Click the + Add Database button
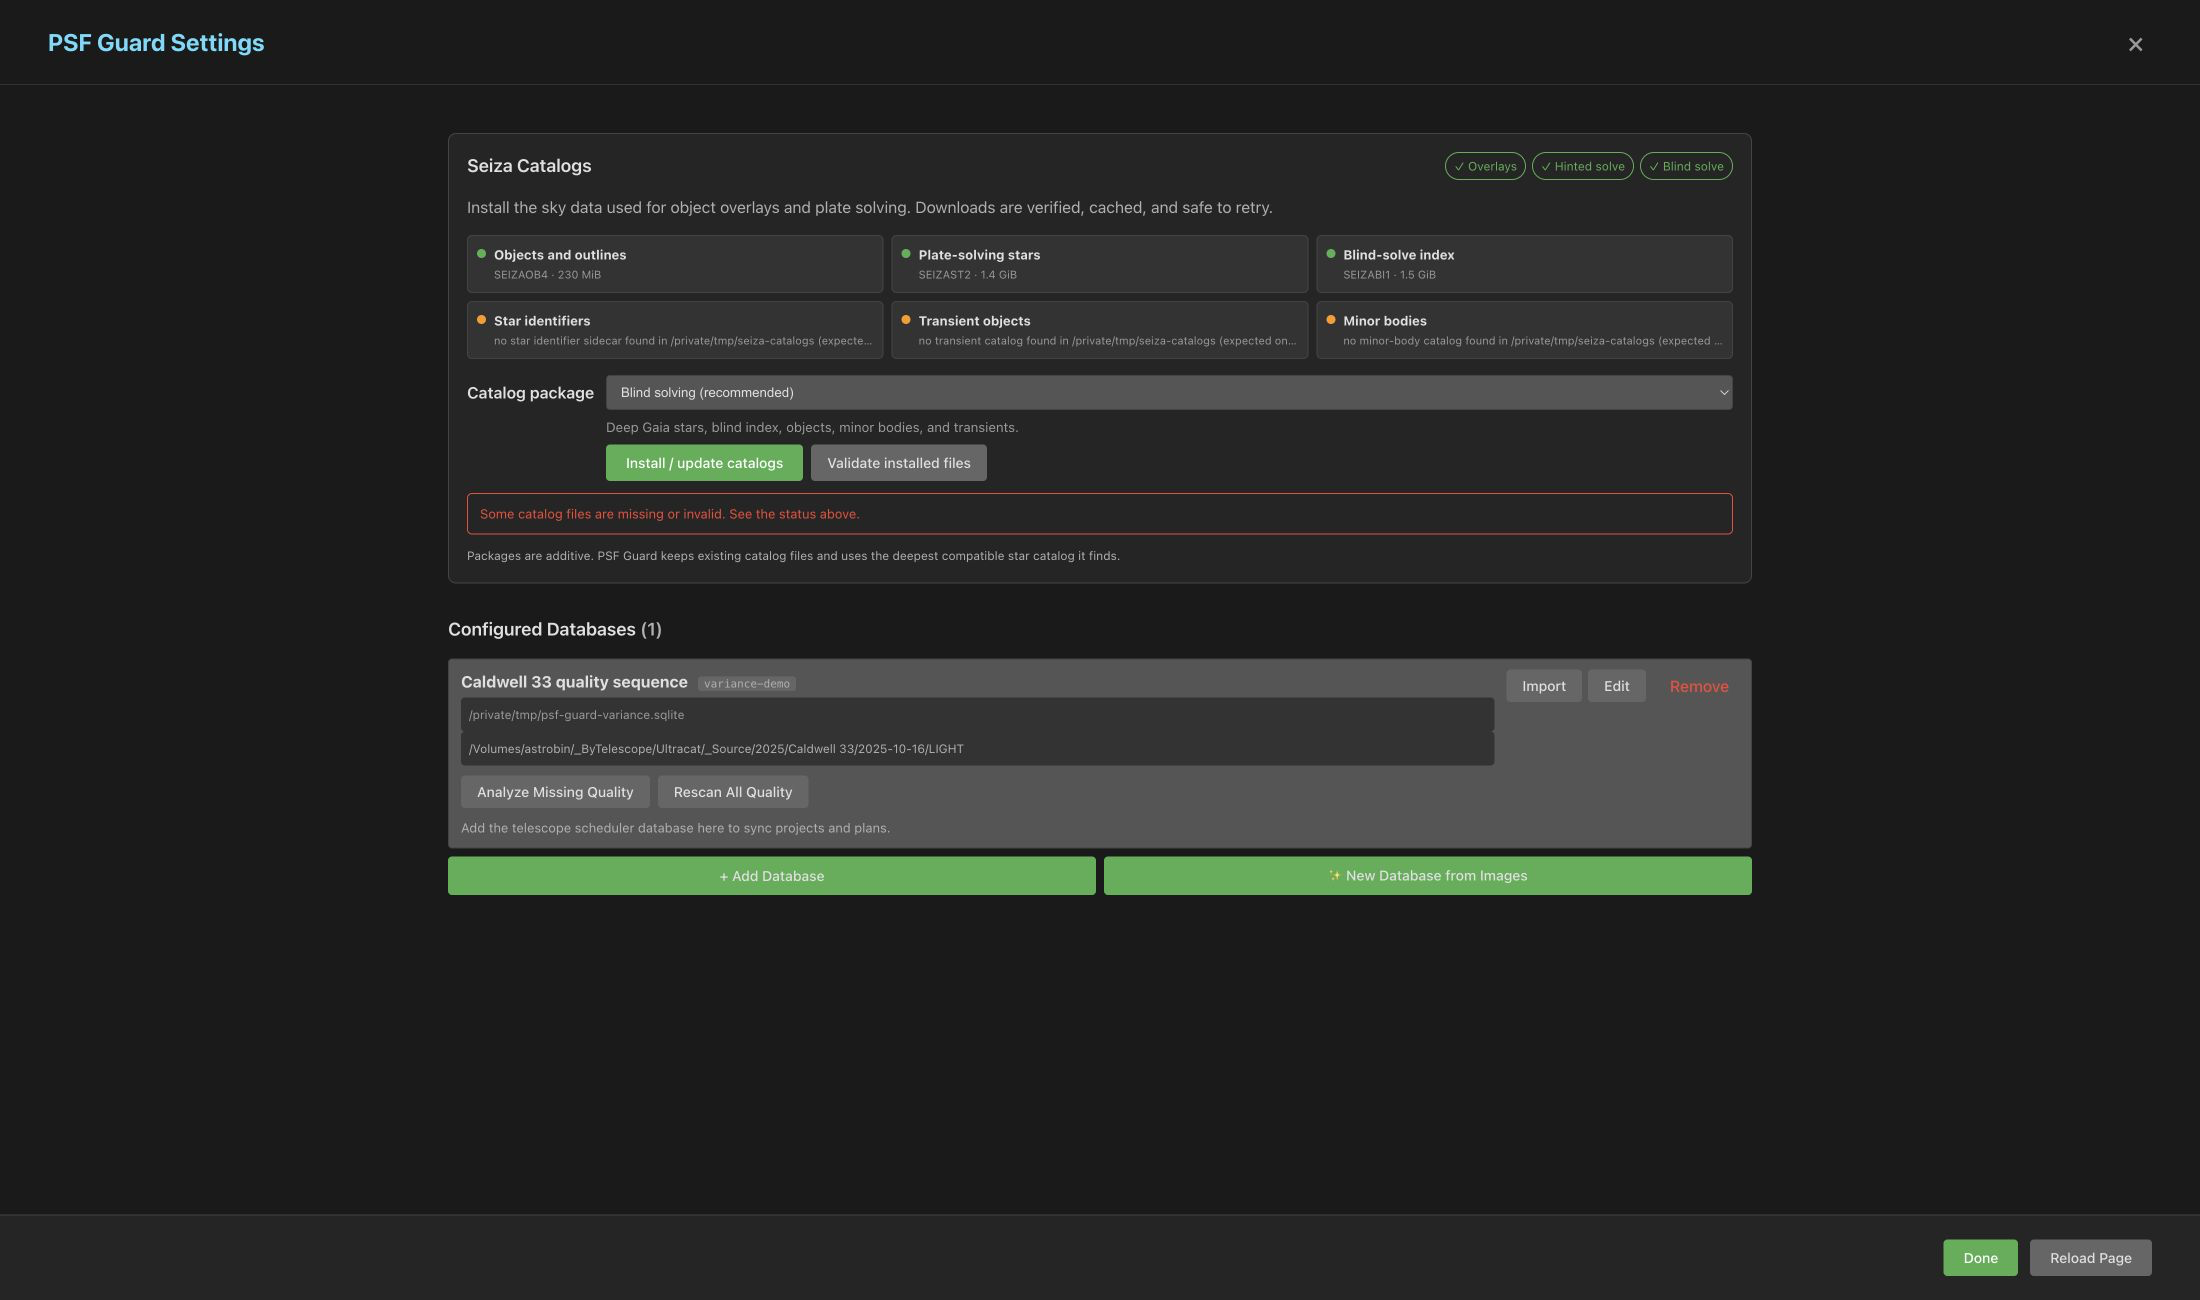 point(771,876)
